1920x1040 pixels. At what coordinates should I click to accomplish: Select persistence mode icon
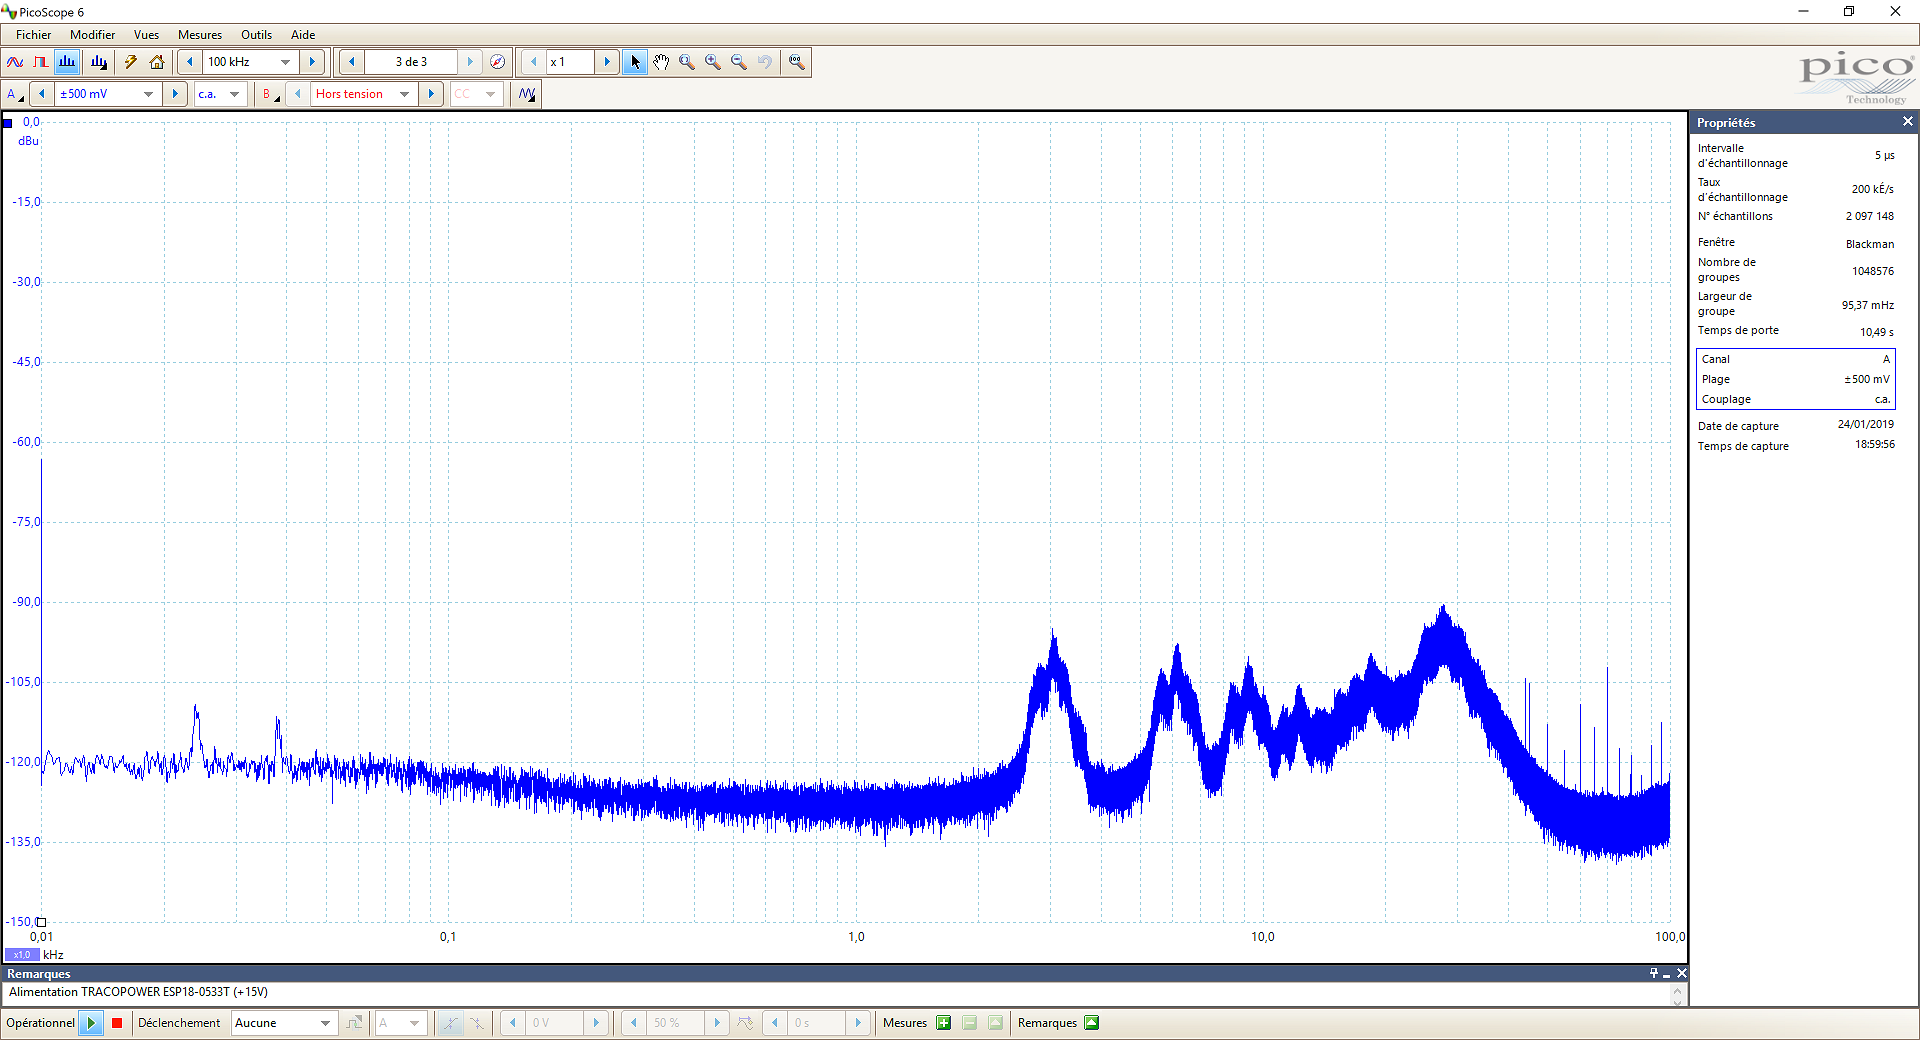pyautogui.click(x=41, y=62)
